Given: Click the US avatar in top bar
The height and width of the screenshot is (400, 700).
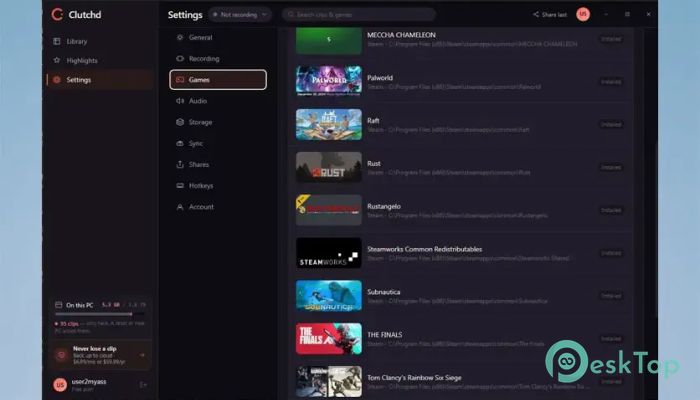Looking at the screenshot, I should click(x=583, y=14).
